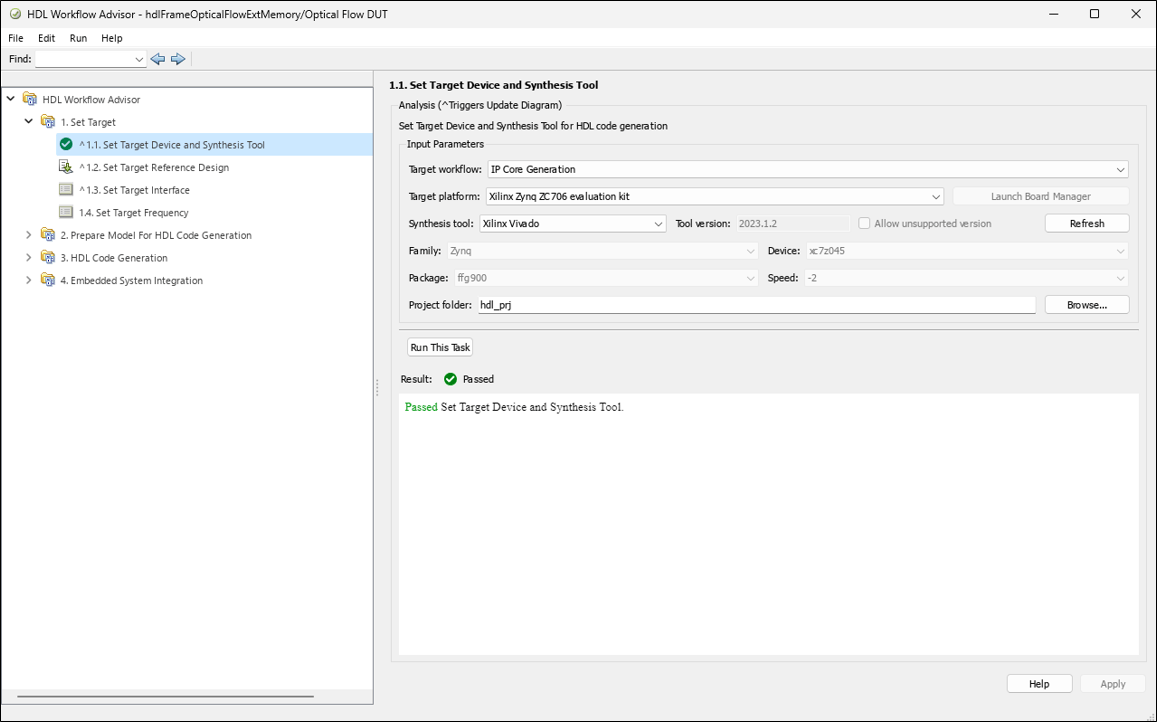Toggle Allow unsupported version checkbox
Viewport: 1157px width, 722px height.
[864, 223]
